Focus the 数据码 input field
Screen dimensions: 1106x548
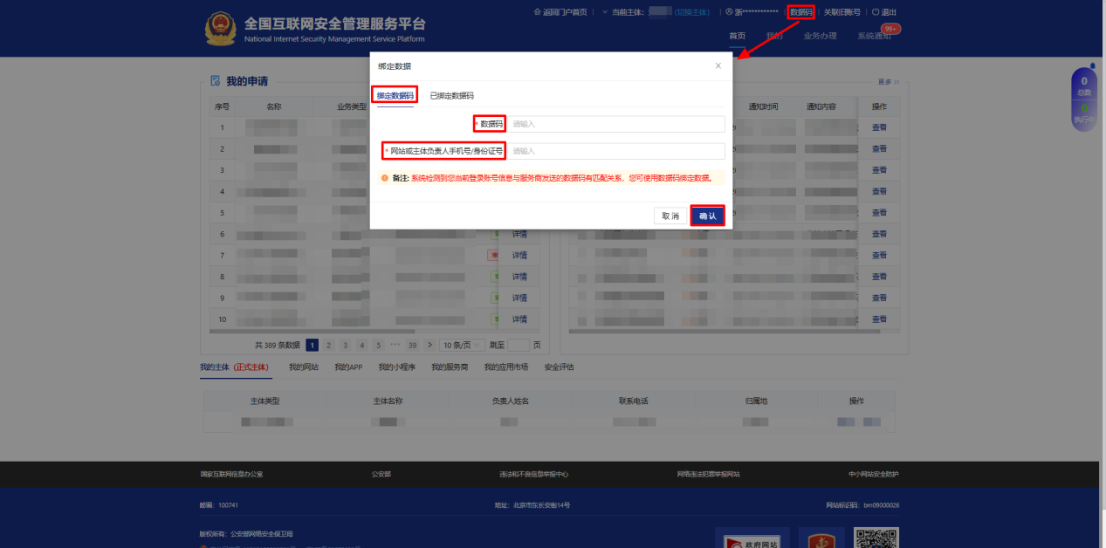616,124
